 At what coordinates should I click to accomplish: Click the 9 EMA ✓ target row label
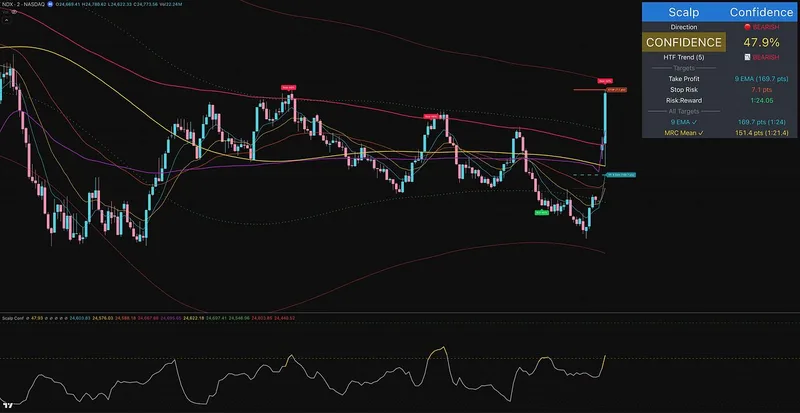[684, 122]
